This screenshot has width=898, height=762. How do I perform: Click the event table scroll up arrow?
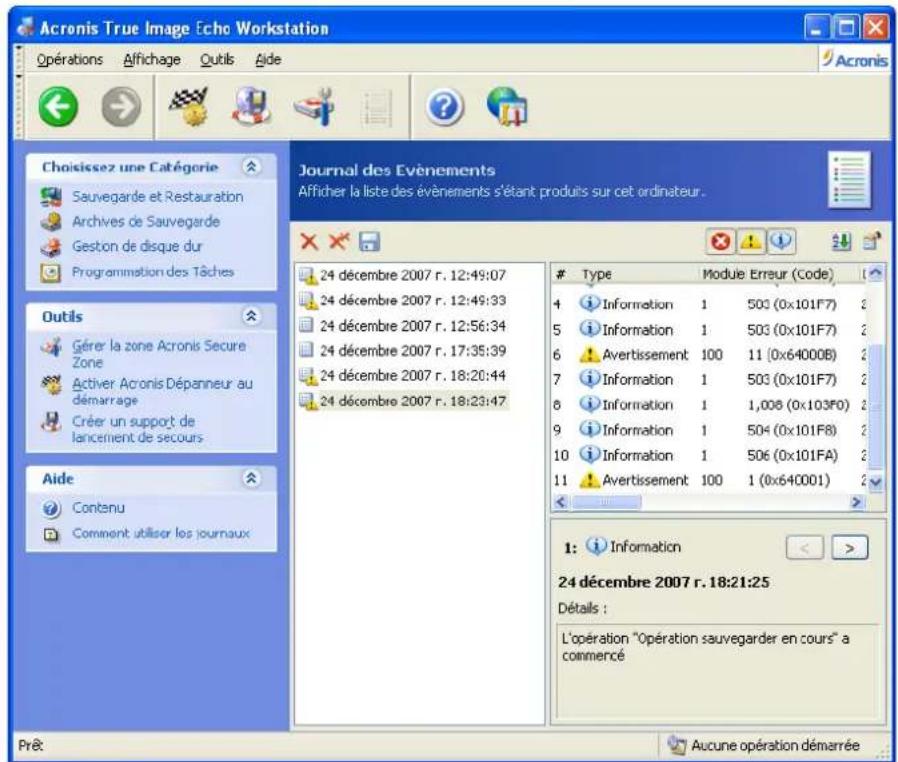coord(875,274)
